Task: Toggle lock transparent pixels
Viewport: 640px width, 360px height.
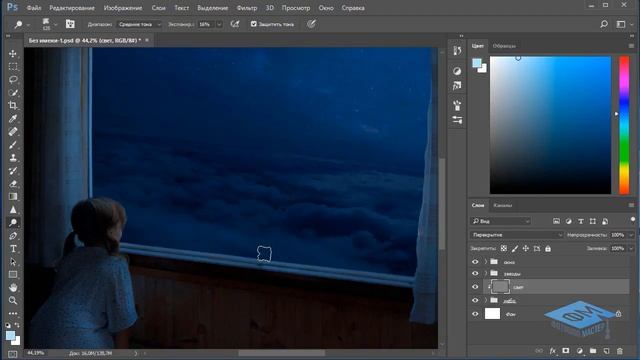Action: click(x=504, y=248)
